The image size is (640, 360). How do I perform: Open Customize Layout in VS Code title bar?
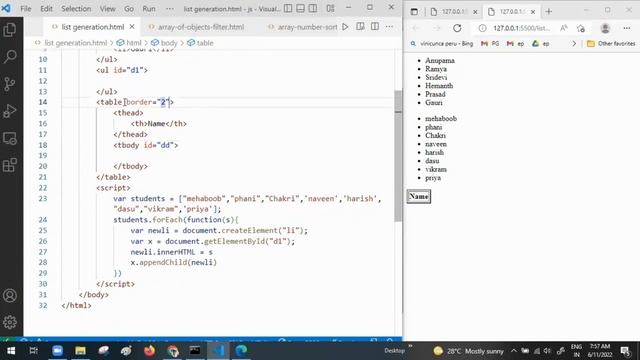click(331, 8)
